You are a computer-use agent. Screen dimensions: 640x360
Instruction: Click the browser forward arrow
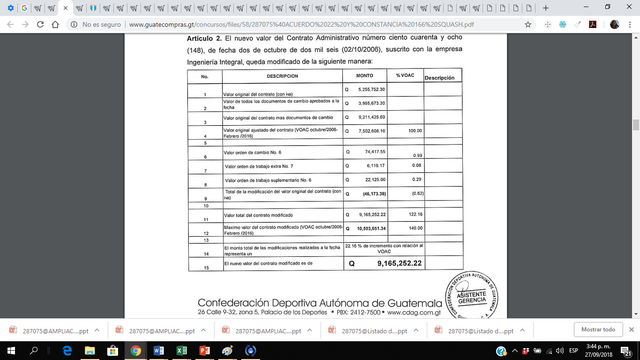25,24
